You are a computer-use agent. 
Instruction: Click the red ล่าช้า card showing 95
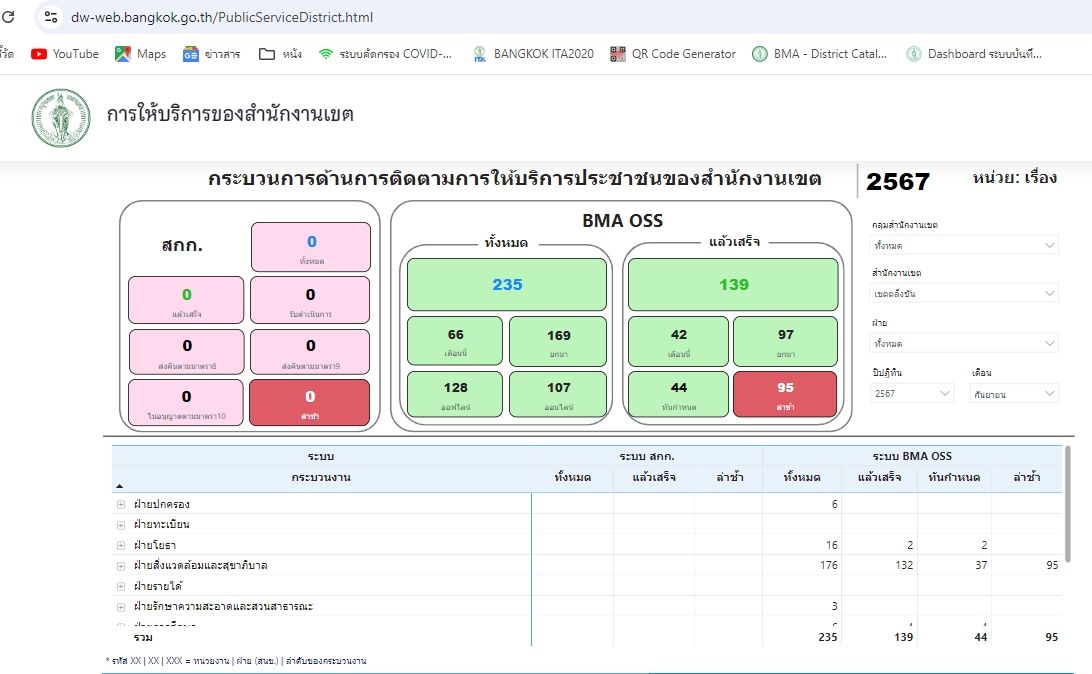pos(785,394)
